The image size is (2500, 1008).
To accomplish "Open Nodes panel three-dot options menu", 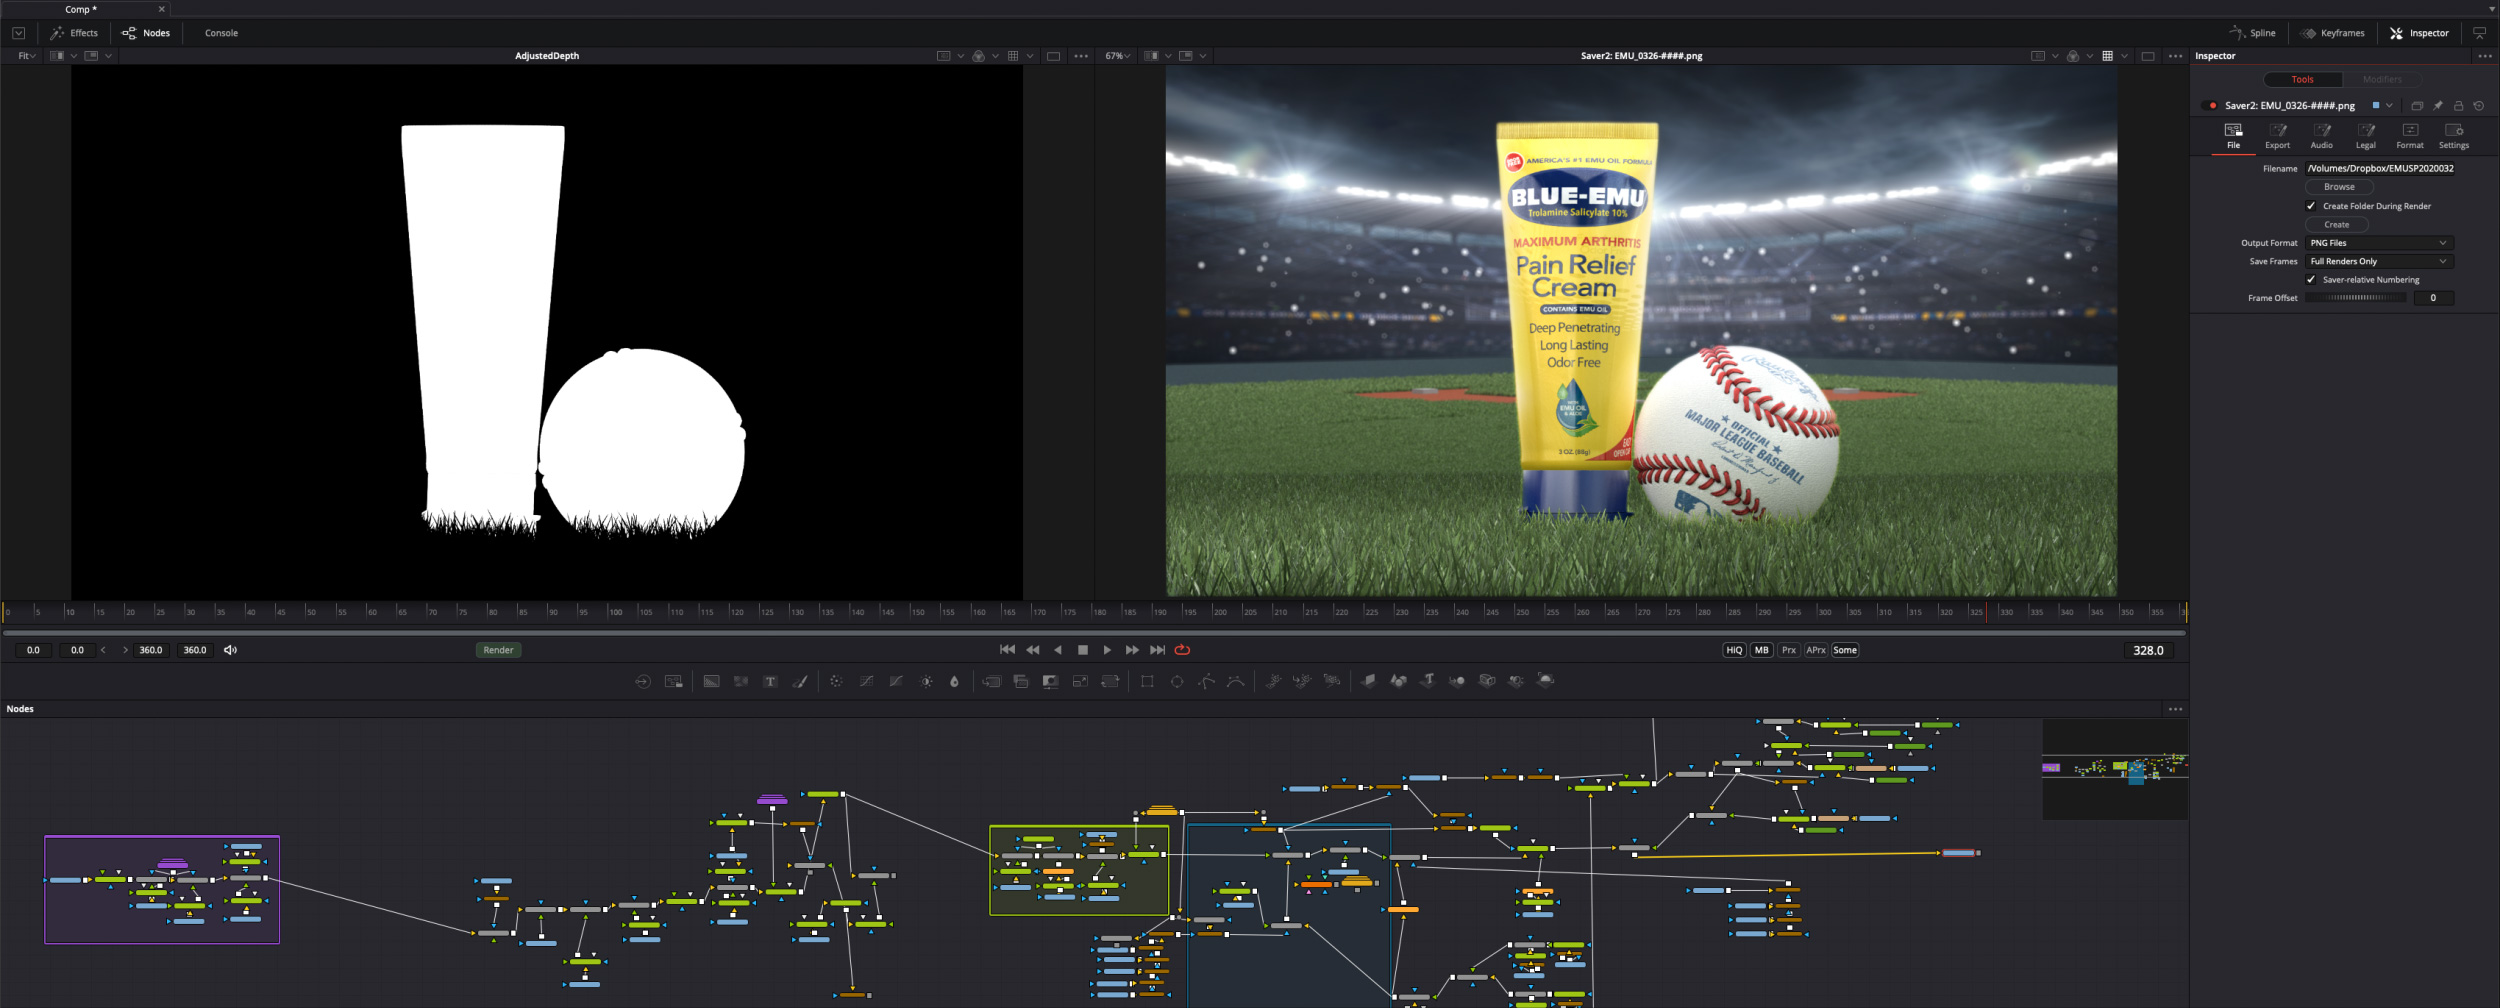I will point(2175,709).
